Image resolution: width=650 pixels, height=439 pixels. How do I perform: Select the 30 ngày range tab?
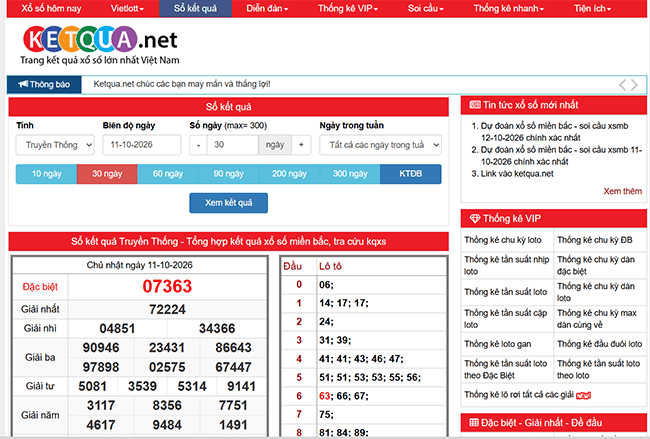pyautogui.click(x=107, y=174)
